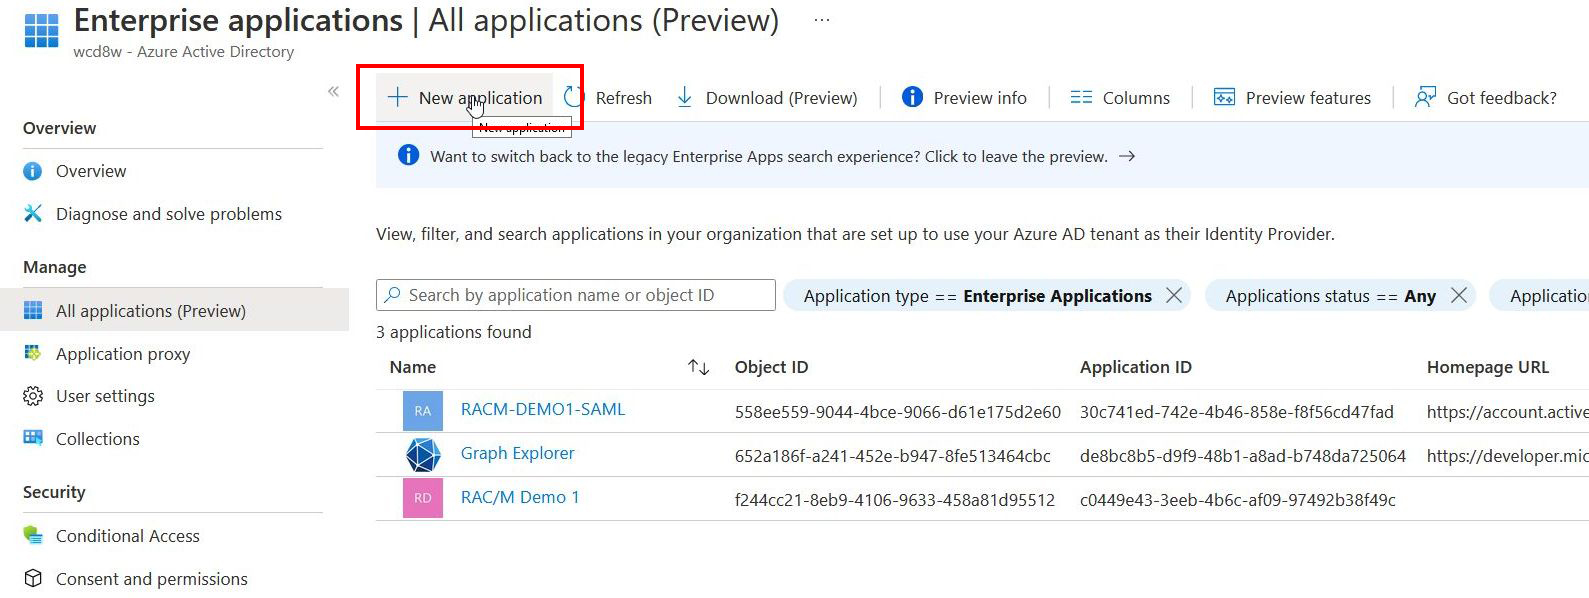Click the Collections icon in sidebar

[x=33, y=438]
